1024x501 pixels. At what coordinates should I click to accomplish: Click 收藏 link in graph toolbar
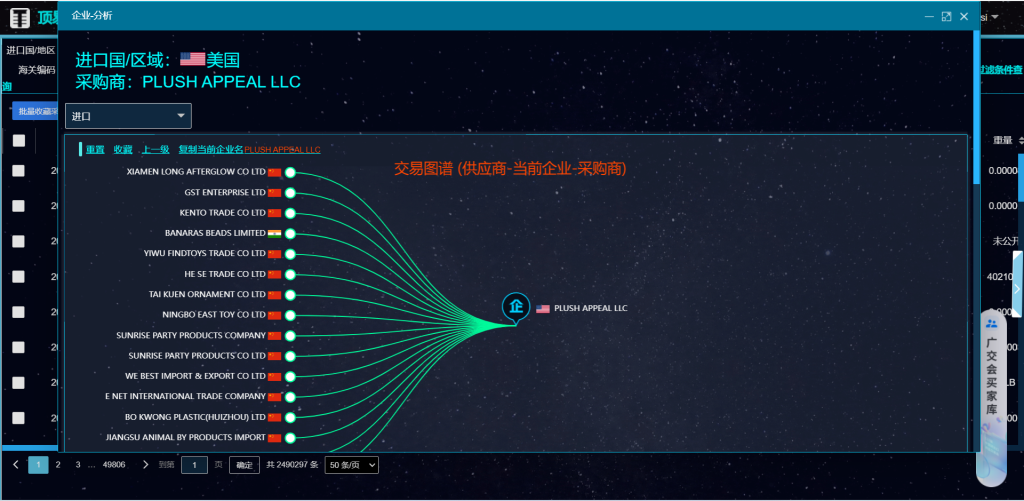pyautogui.click(x=123, y=150)
